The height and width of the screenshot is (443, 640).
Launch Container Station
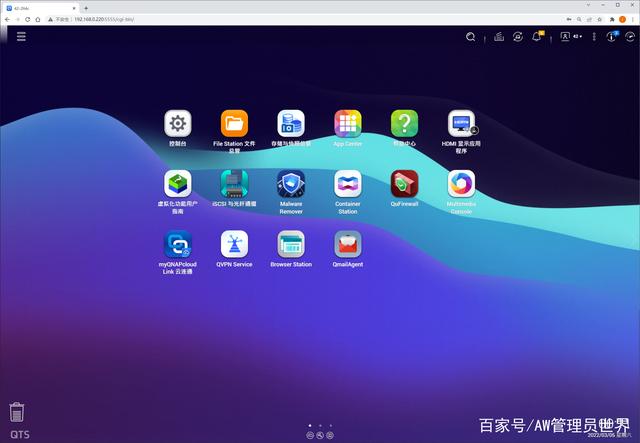[x=348, y=184]
